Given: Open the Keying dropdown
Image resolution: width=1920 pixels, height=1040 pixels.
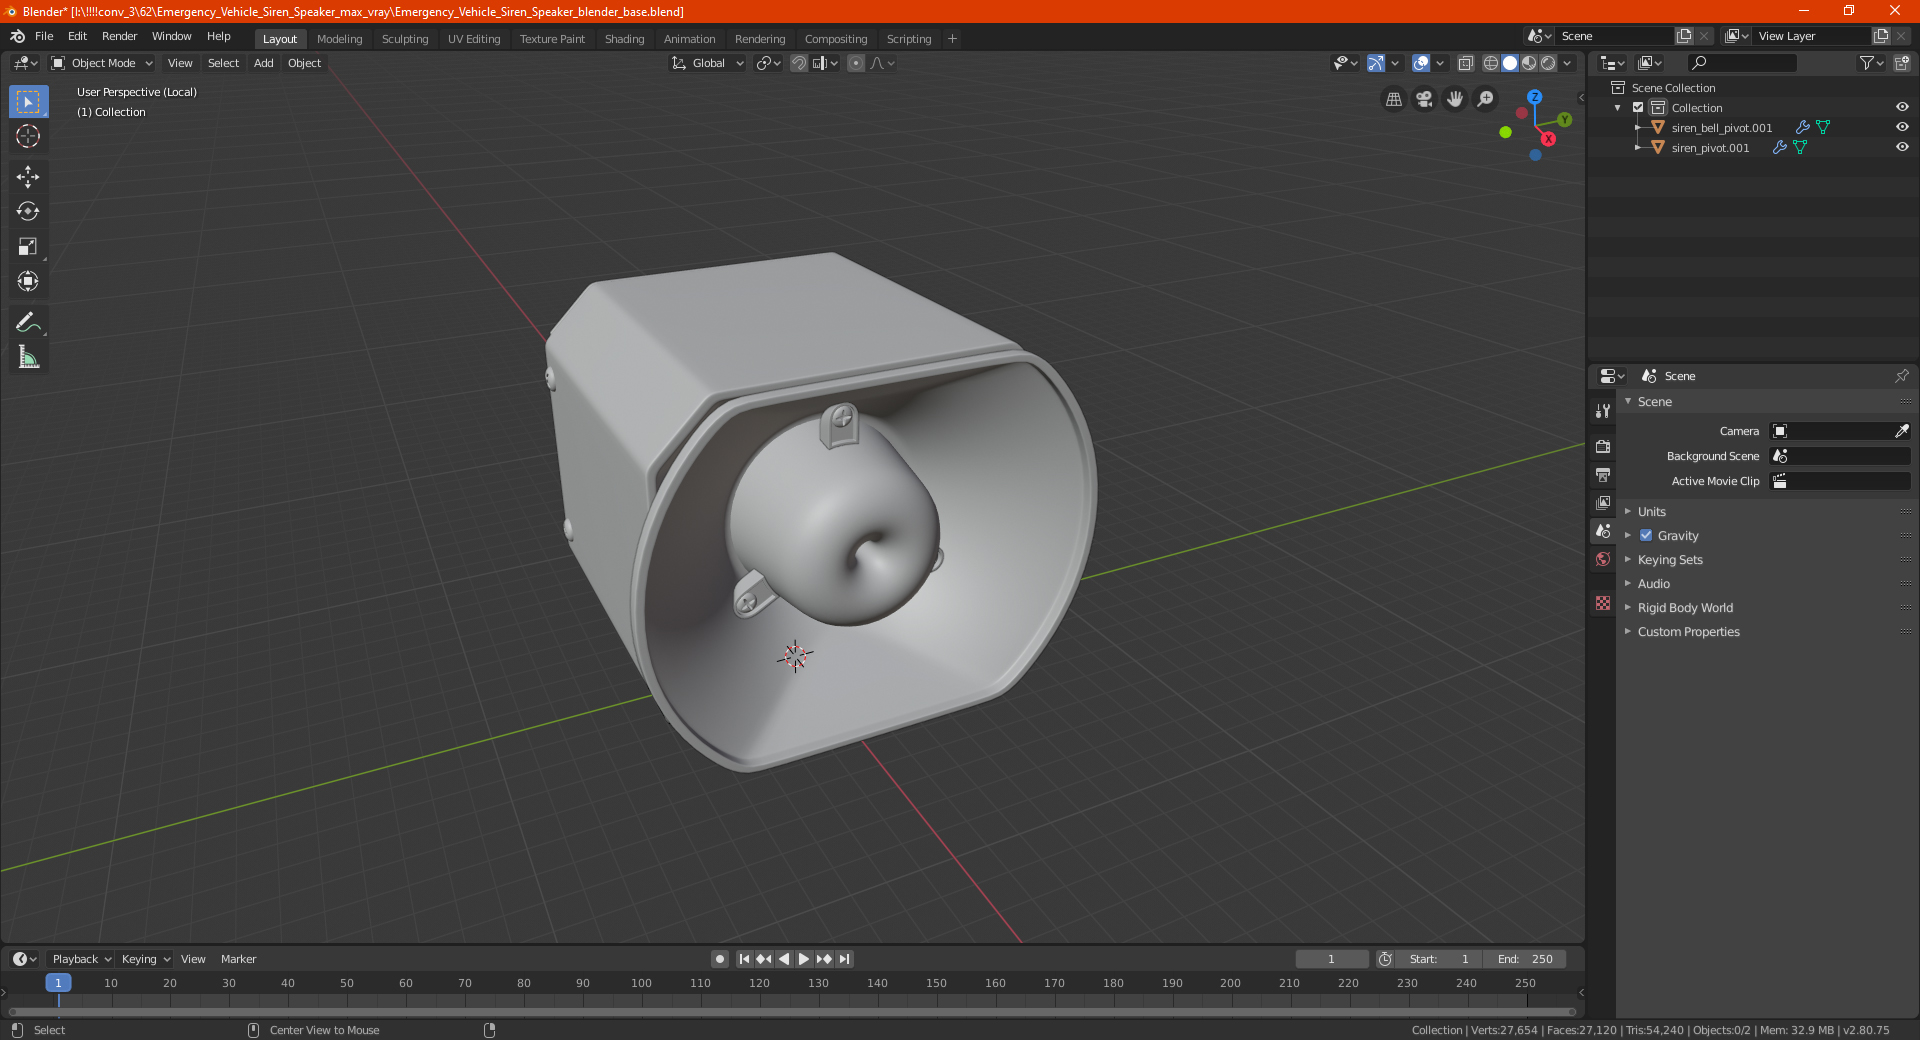Looking at the screenshot, I should [x=145, y=959].
